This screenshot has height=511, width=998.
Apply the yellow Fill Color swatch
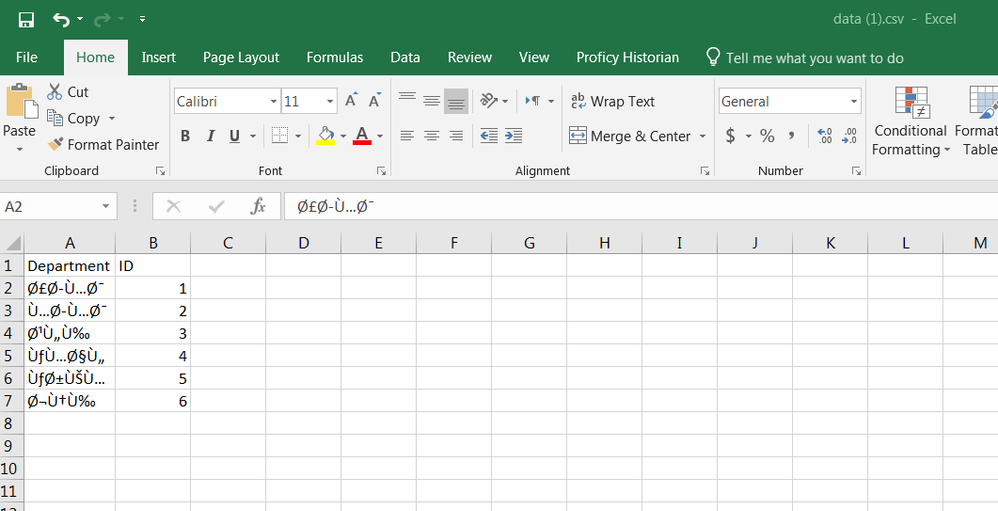pos(325,136)
